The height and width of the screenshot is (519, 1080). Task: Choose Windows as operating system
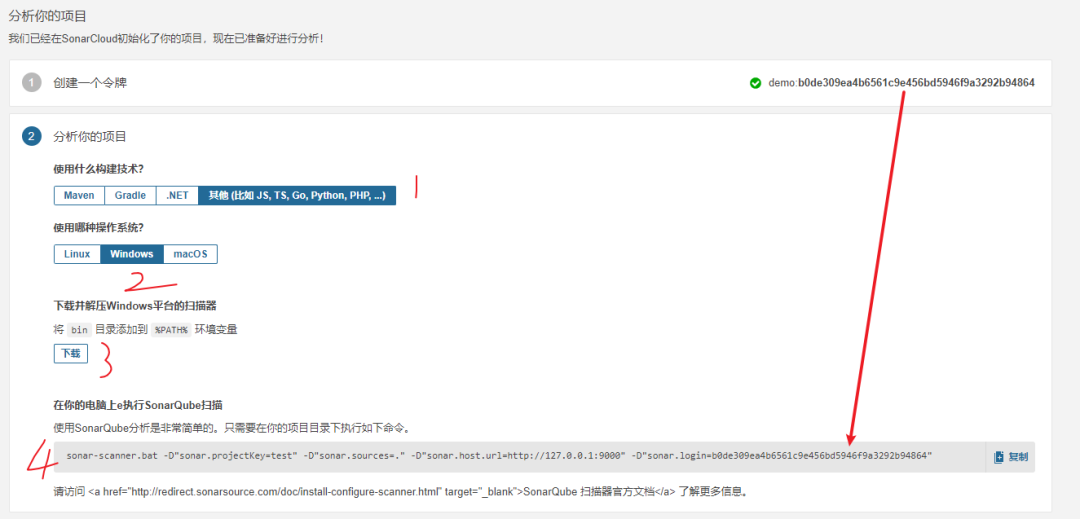pos(132,254)
